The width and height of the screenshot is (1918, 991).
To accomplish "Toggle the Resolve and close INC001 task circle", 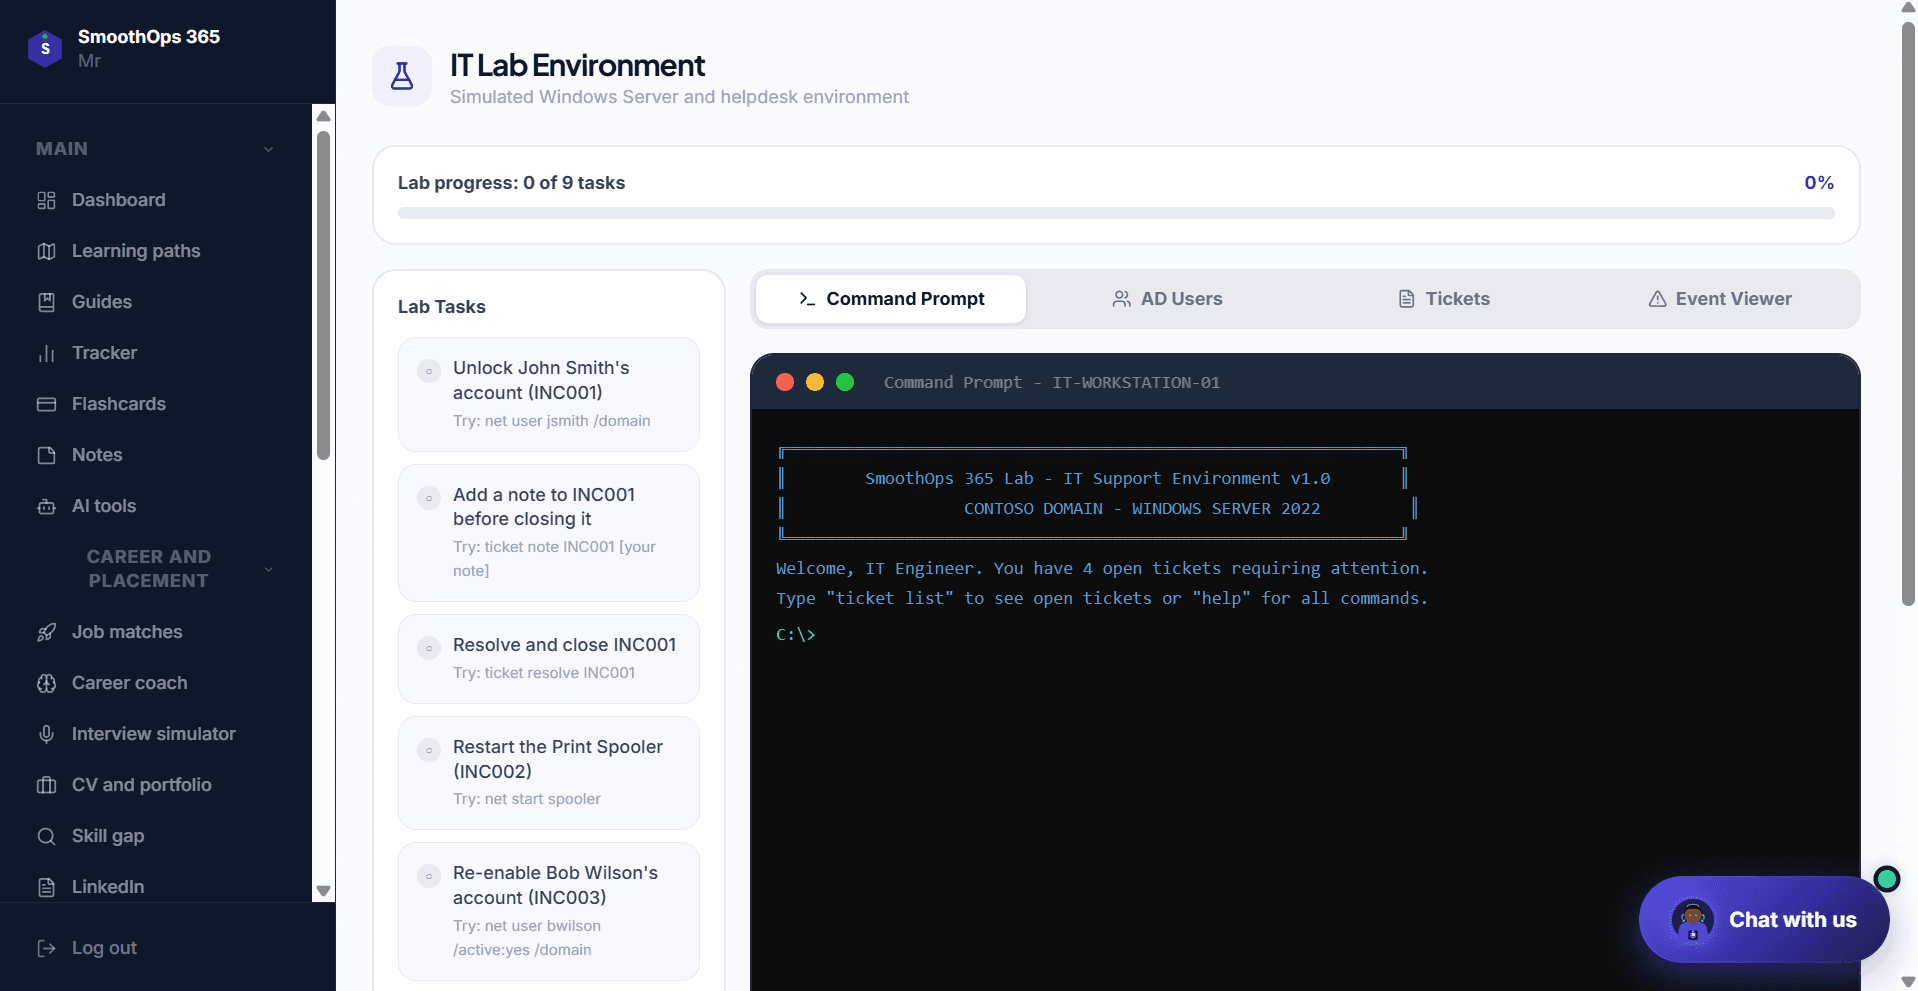I will [x=429, y=648].
